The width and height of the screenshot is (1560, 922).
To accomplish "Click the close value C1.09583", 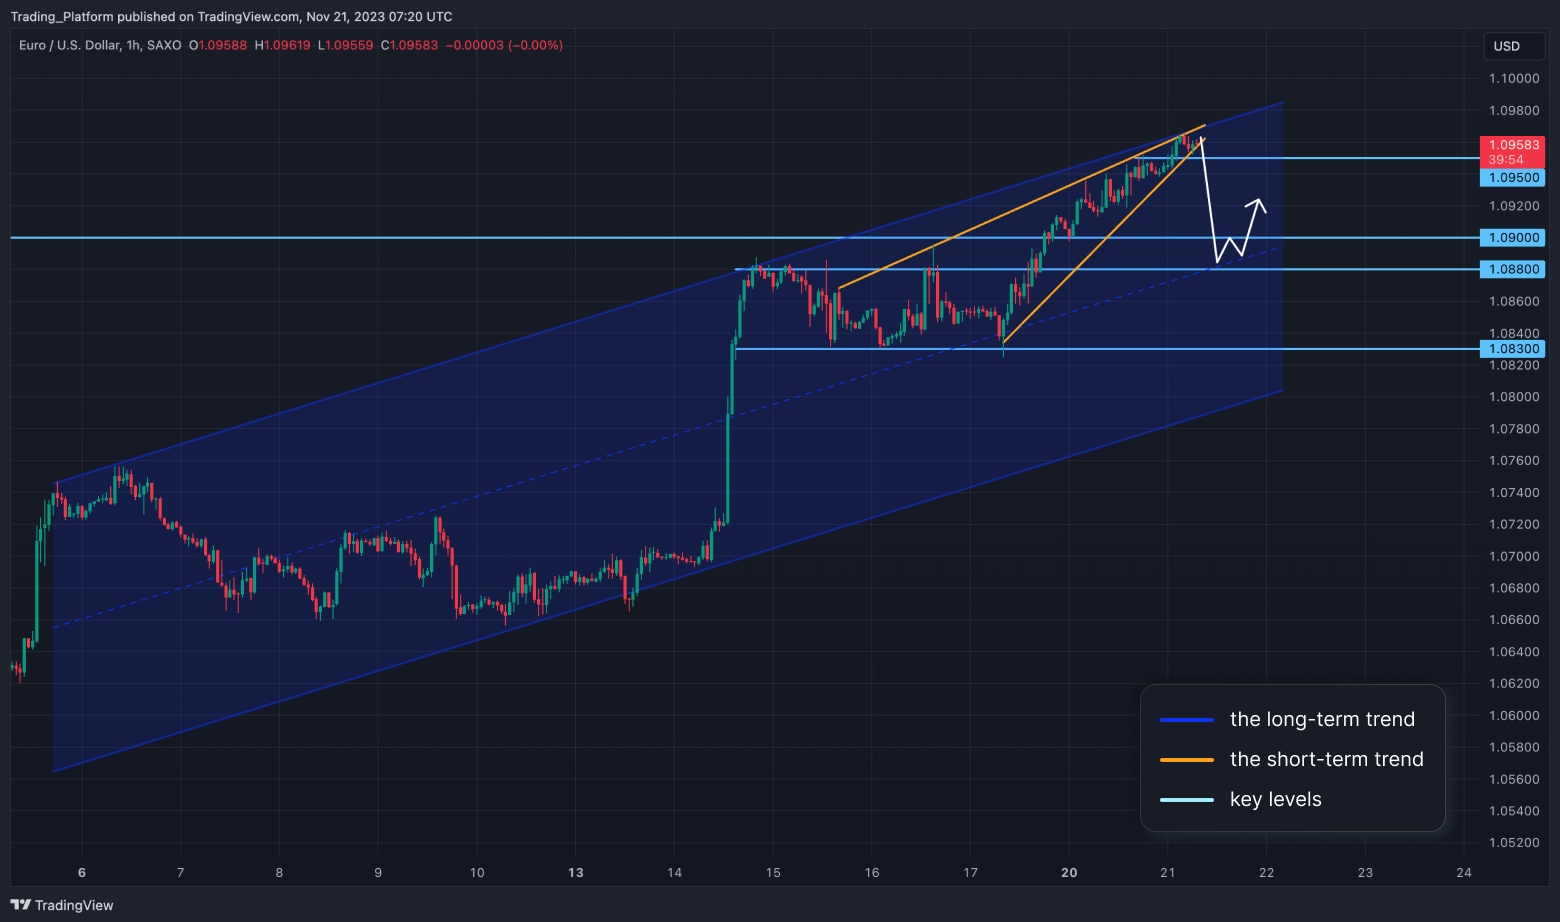I will (410, 45).
